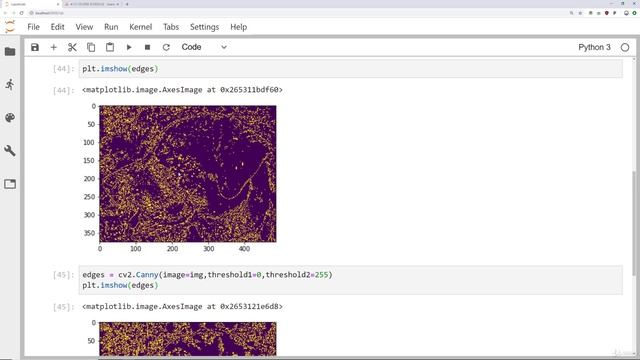Click the [44]: input cell prompt
The width and height of the screenshot is (640, 360).
coord(64,69)
